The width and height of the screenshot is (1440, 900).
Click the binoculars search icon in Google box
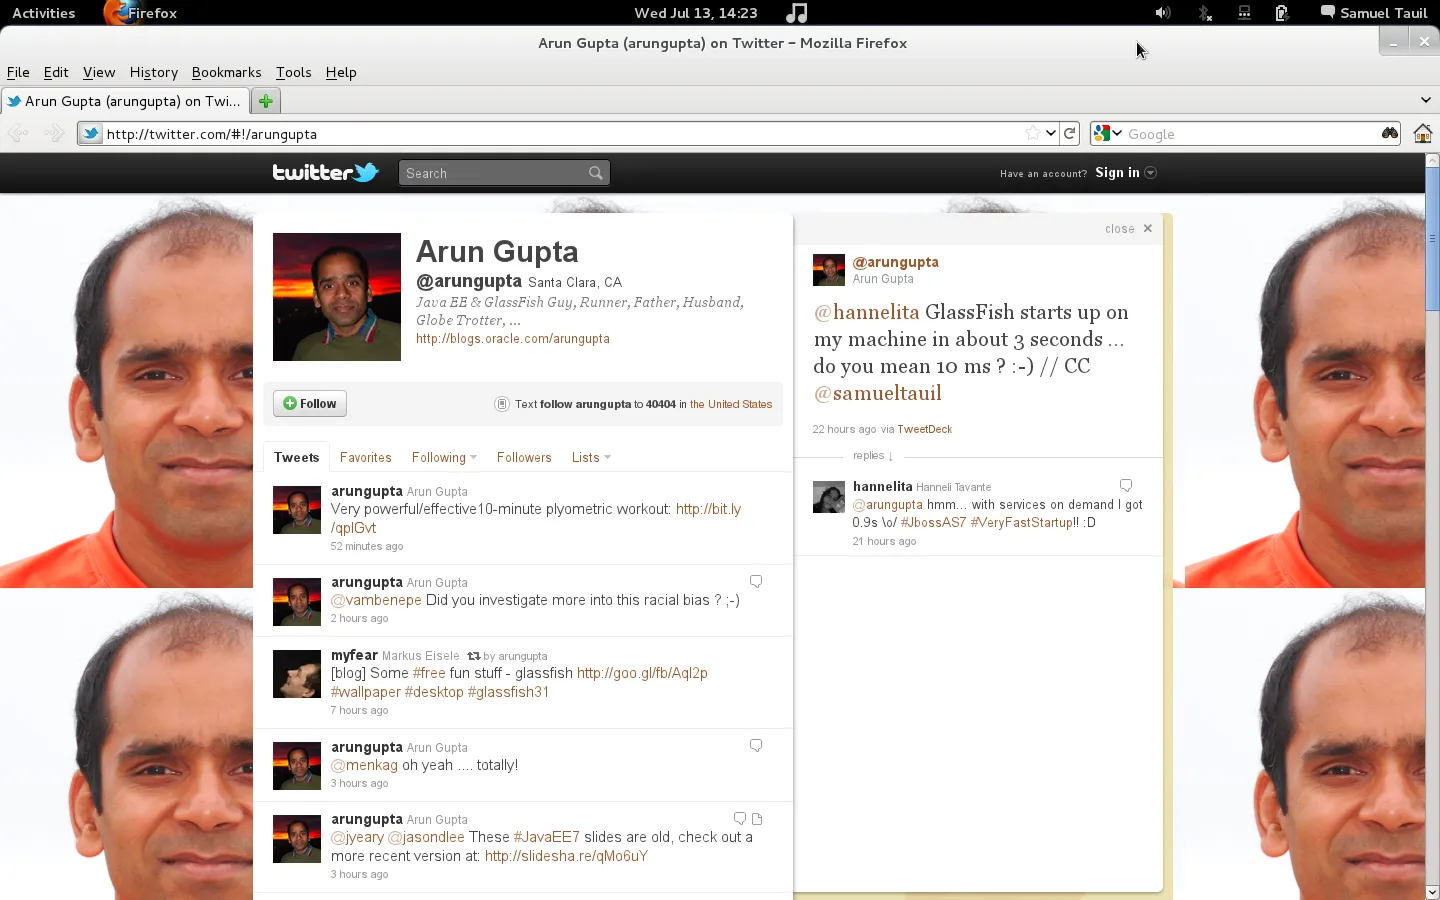pos(1390,134)
